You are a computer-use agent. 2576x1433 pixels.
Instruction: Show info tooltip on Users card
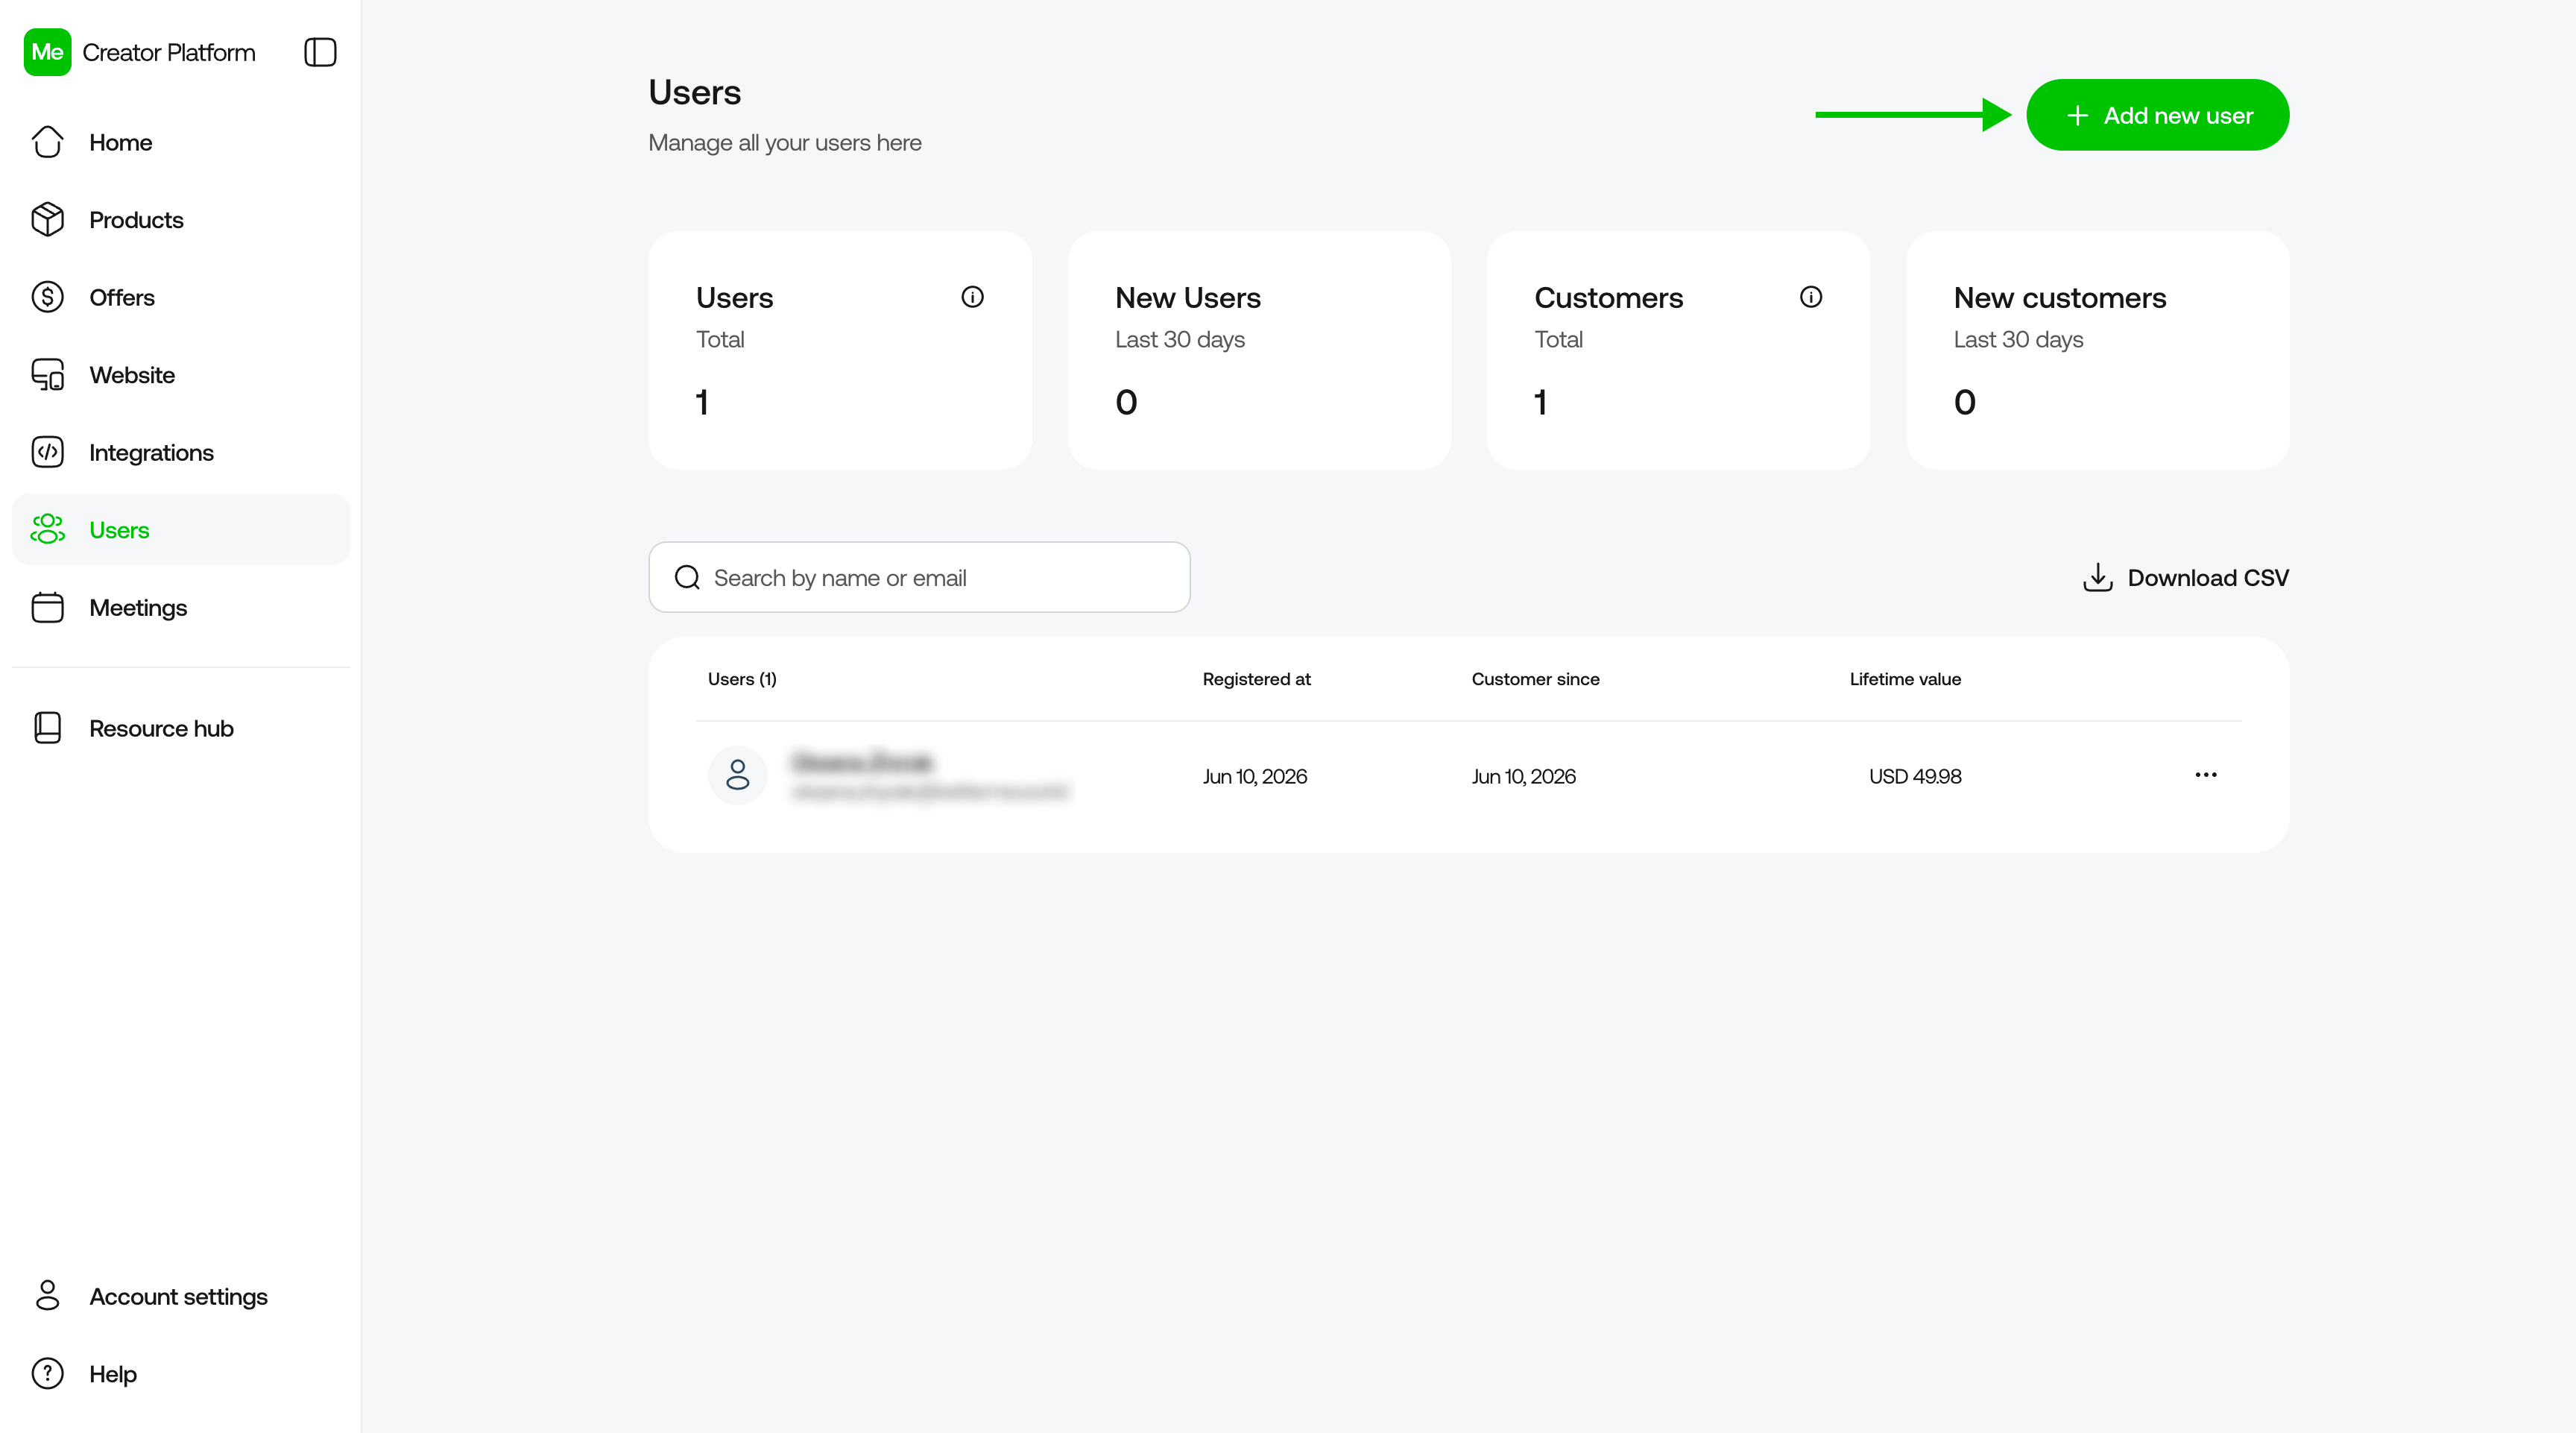pos(972,297)
